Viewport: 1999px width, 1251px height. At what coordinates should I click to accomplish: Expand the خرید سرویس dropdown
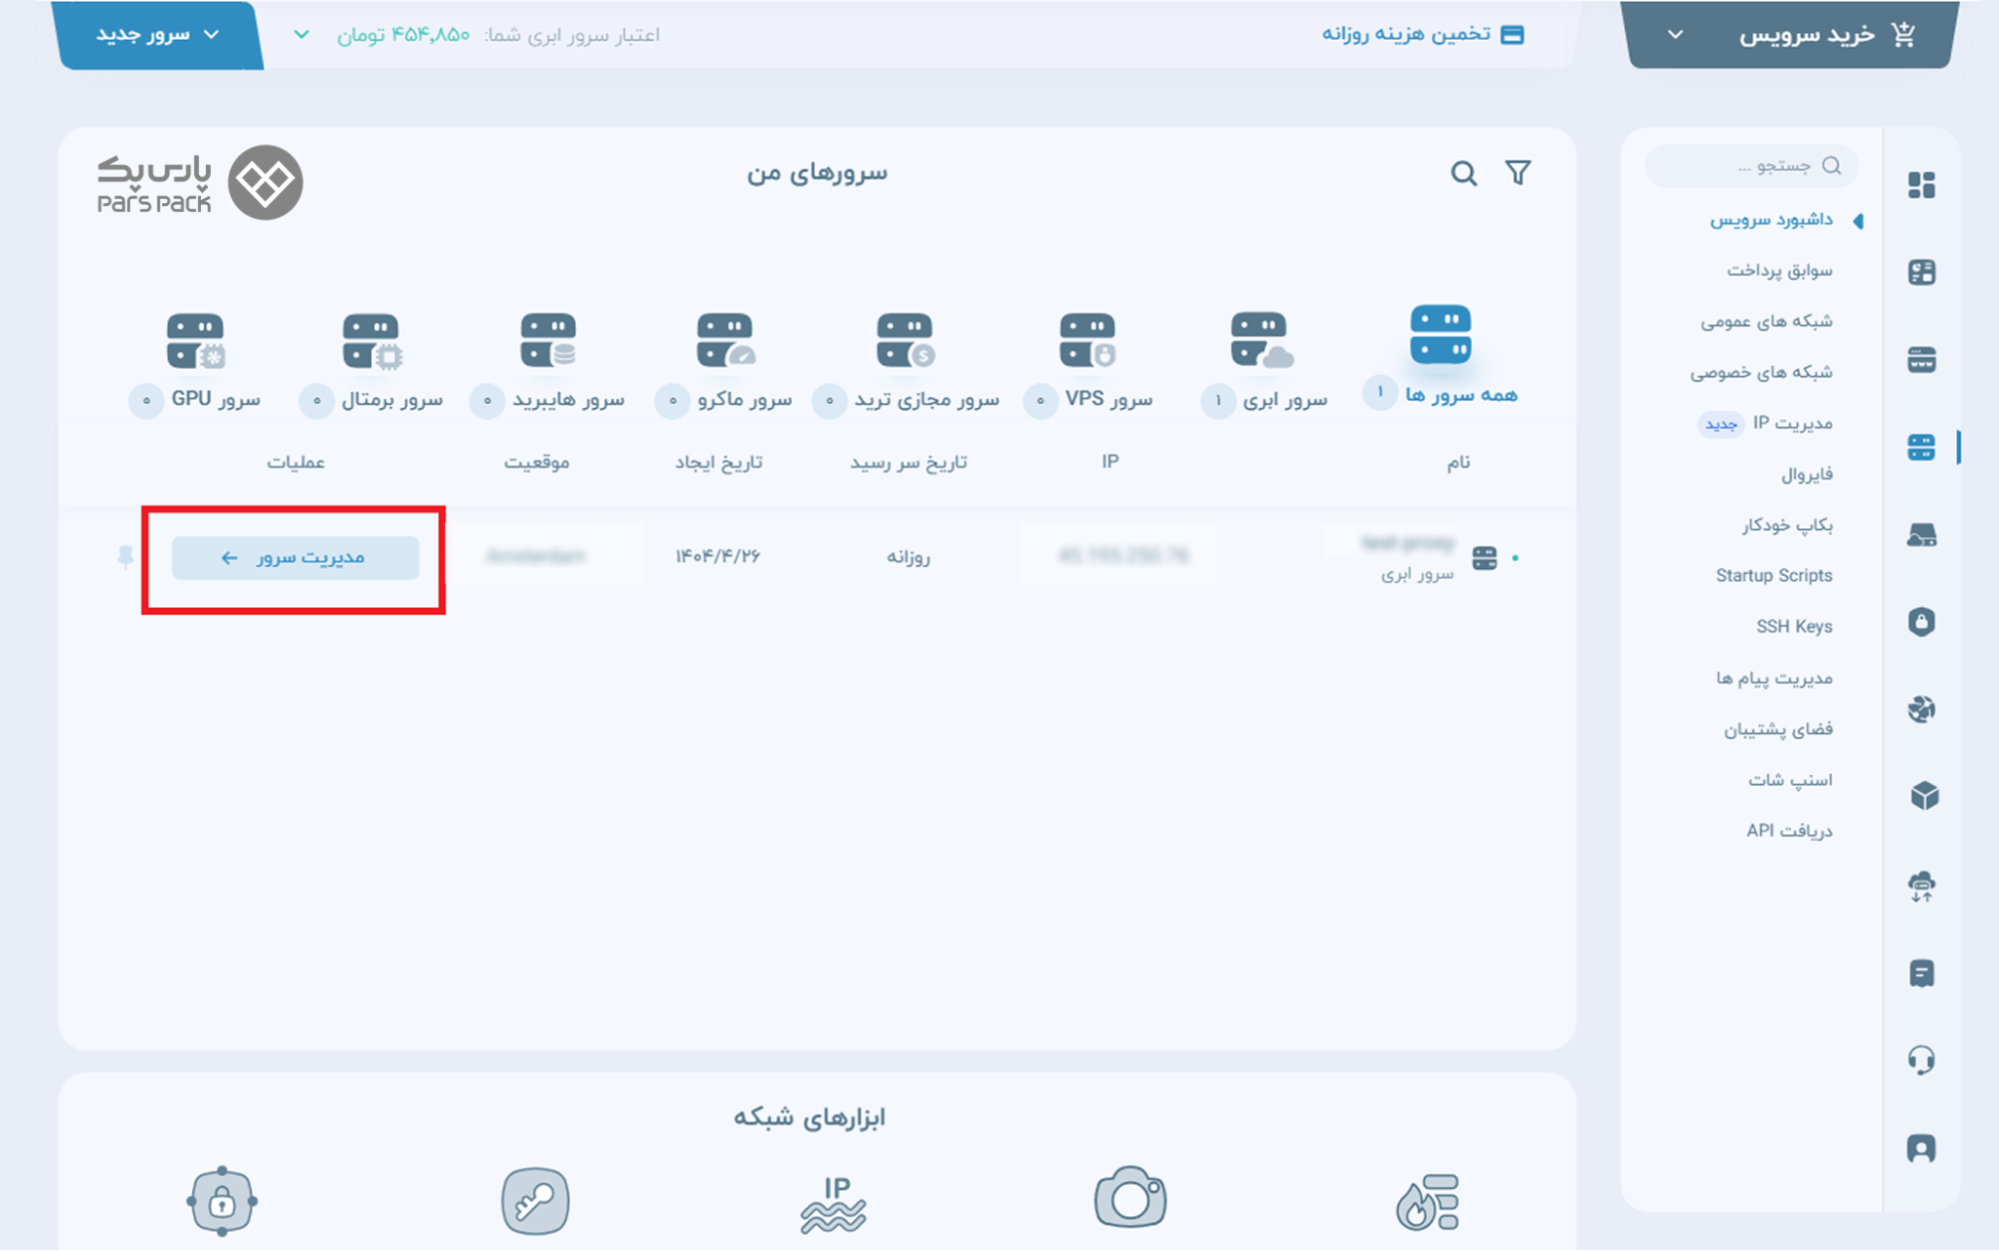tap(1790, 35)
